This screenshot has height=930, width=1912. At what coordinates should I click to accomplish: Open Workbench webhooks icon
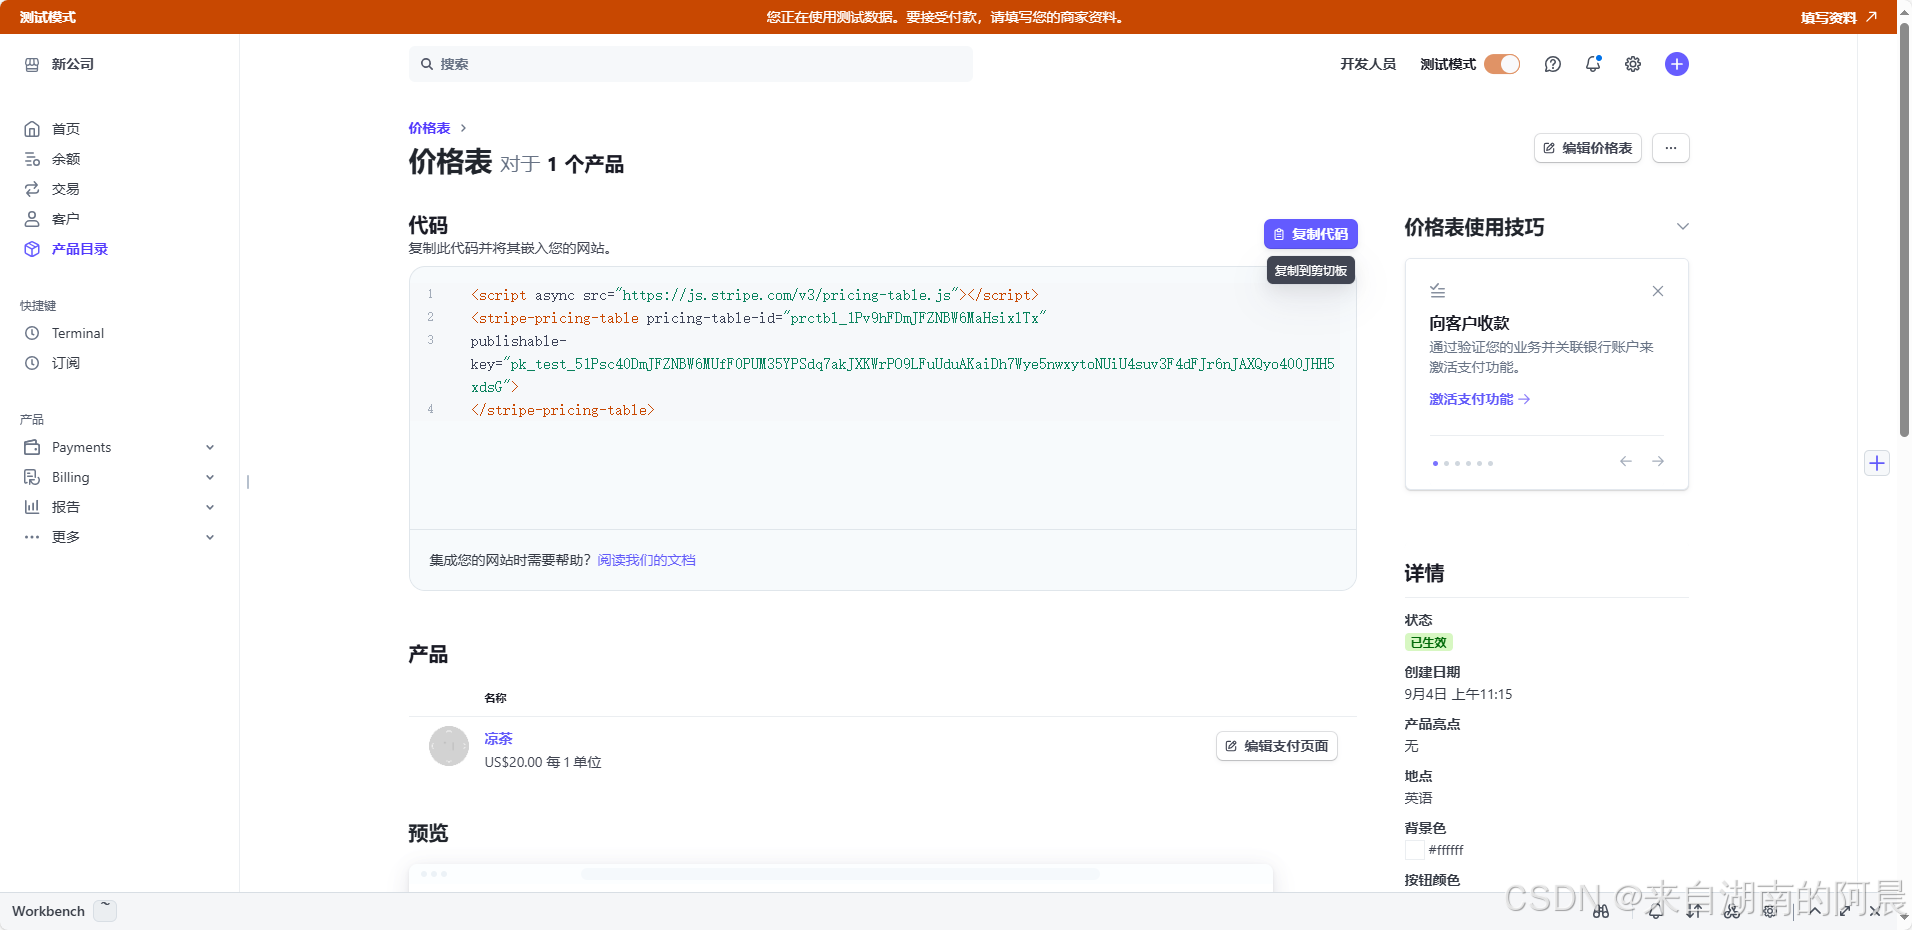point(1732,911)
